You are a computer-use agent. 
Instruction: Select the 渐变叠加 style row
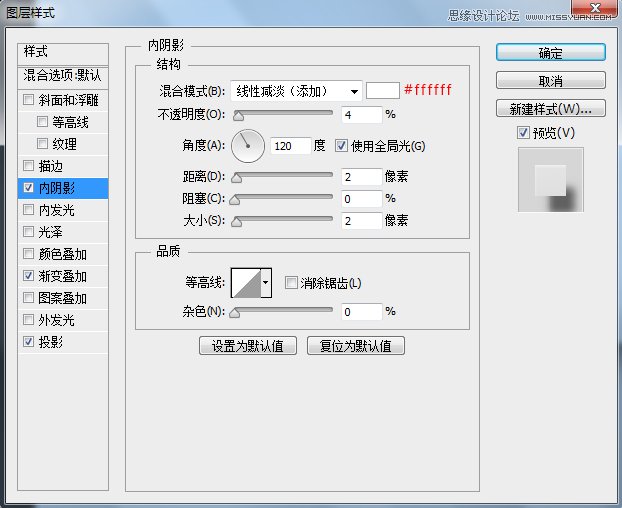click(x=63, y=276)
